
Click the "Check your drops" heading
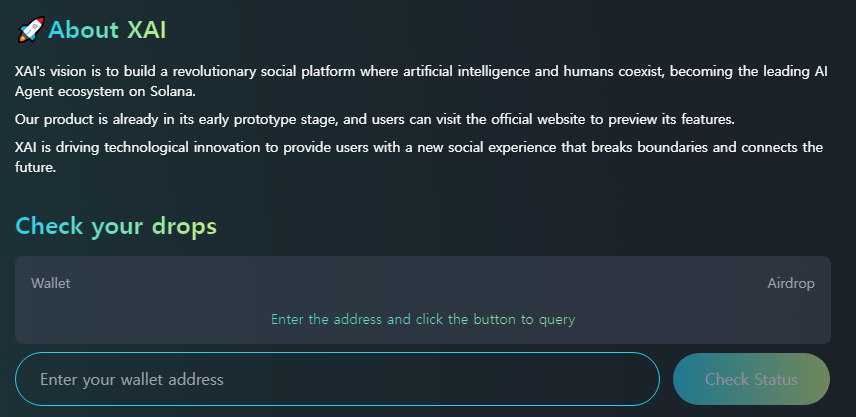click(x=116, y=226)
